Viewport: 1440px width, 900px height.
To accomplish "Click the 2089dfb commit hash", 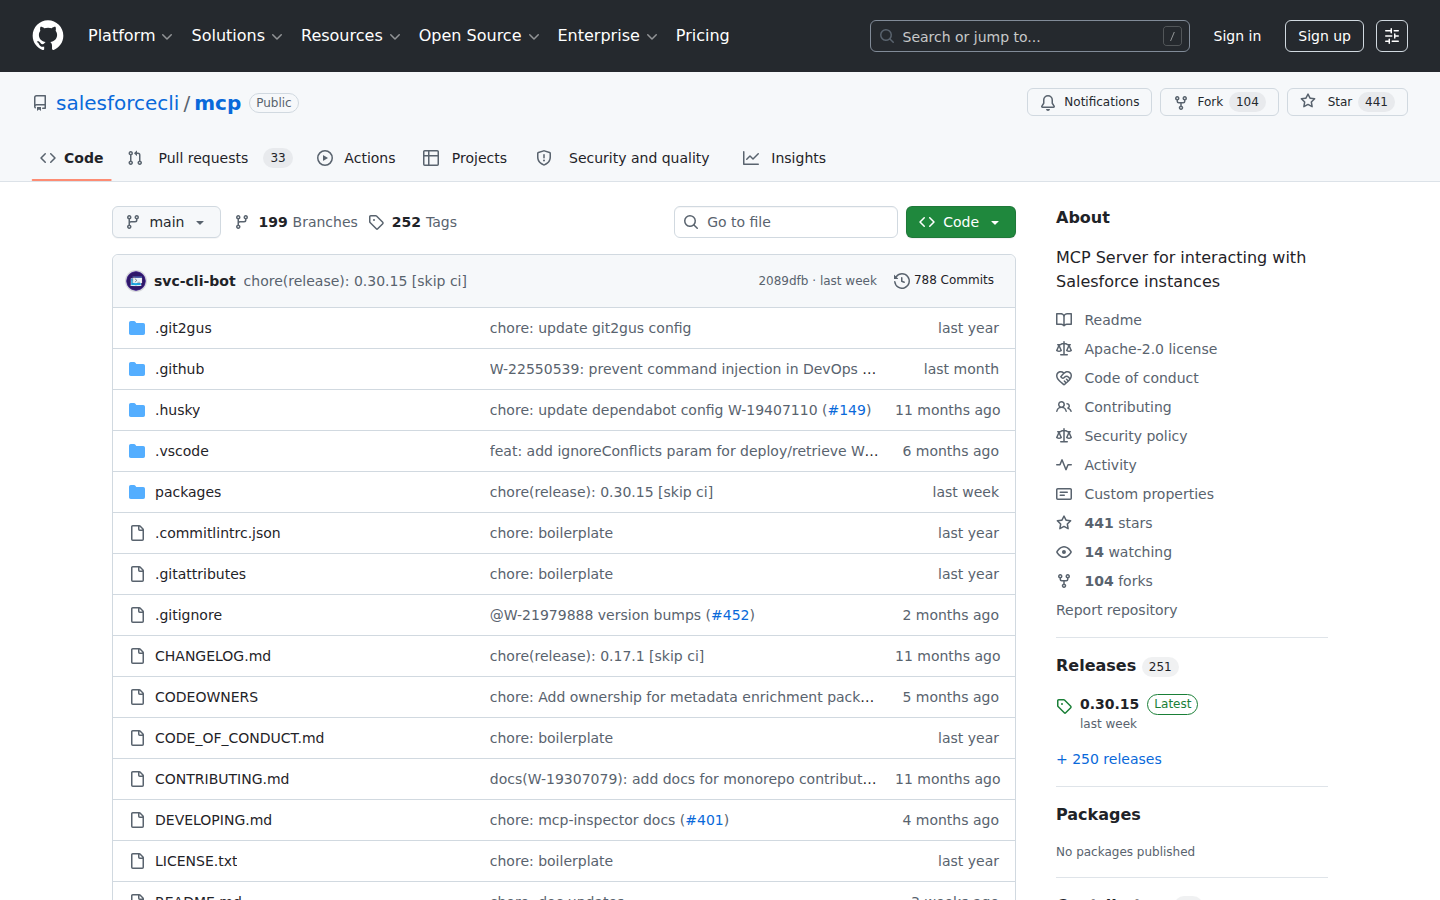I will [783, 281].
